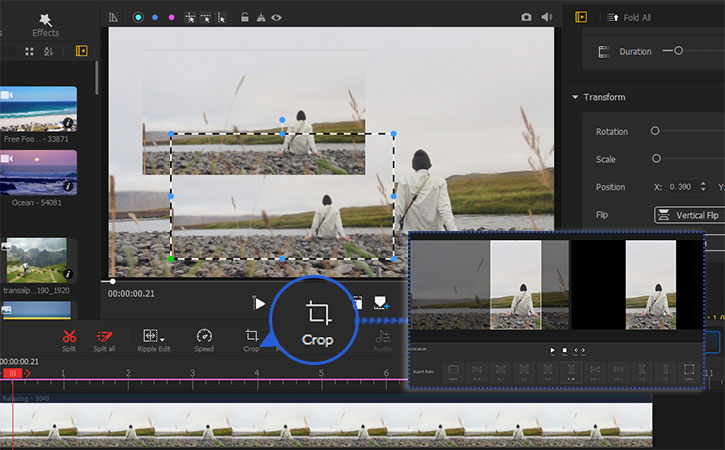This screenshot has height=450, width=725.
Task: Switch to the Effects tab
Action: pos(46,32)
